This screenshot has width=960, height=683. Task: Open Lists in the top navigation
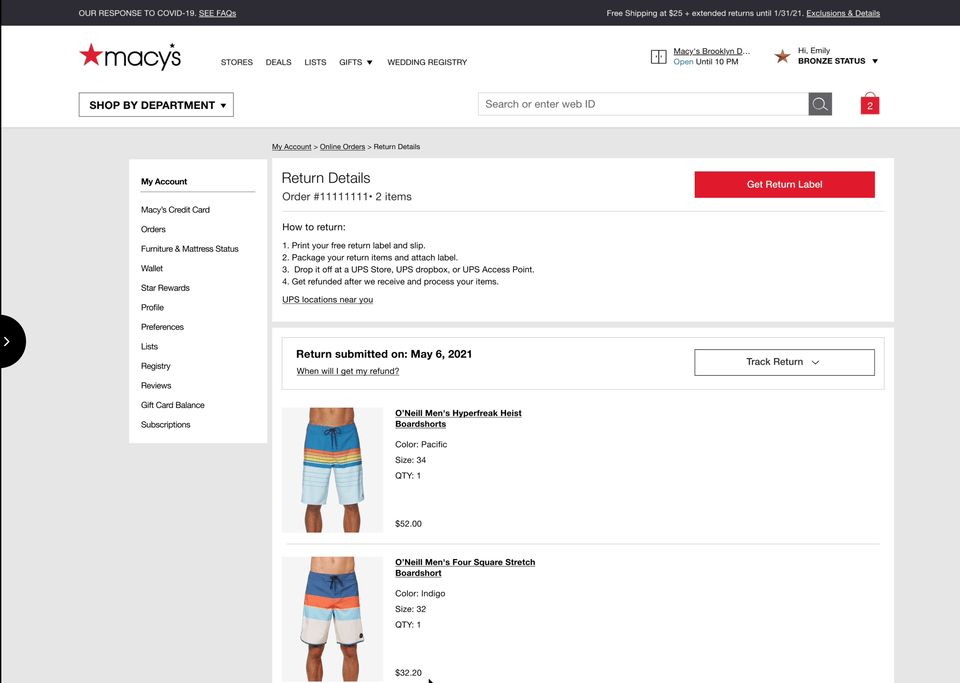315,62
